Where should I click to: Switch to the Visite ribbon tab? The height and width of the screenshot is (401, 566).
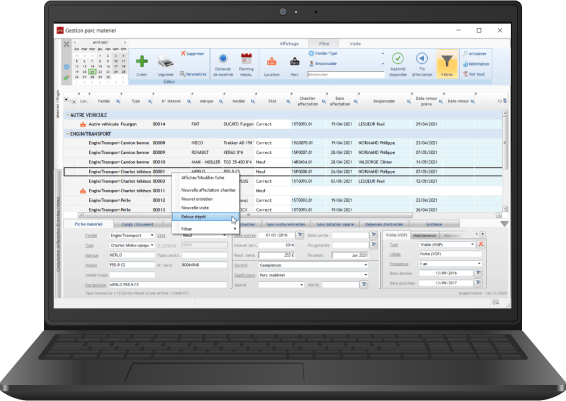(x=355, y=44)
